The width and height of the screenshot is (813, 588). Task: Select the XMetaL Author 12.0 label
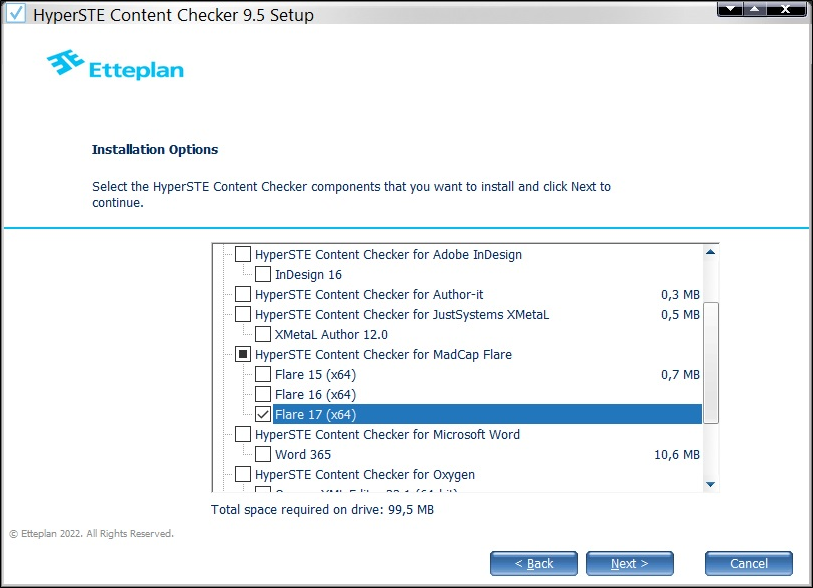[x=331, y=335]
